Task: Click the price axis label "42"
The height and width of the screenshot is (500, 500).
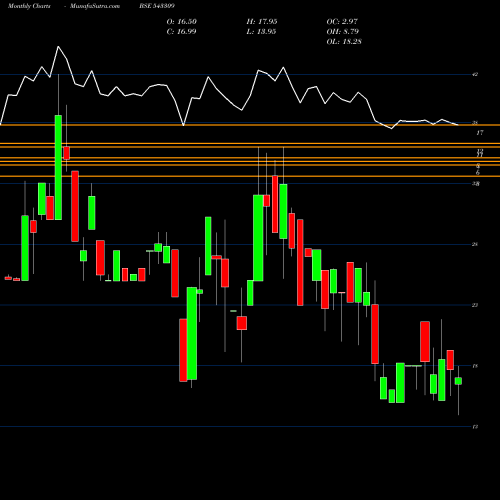Action: point(475,74)
